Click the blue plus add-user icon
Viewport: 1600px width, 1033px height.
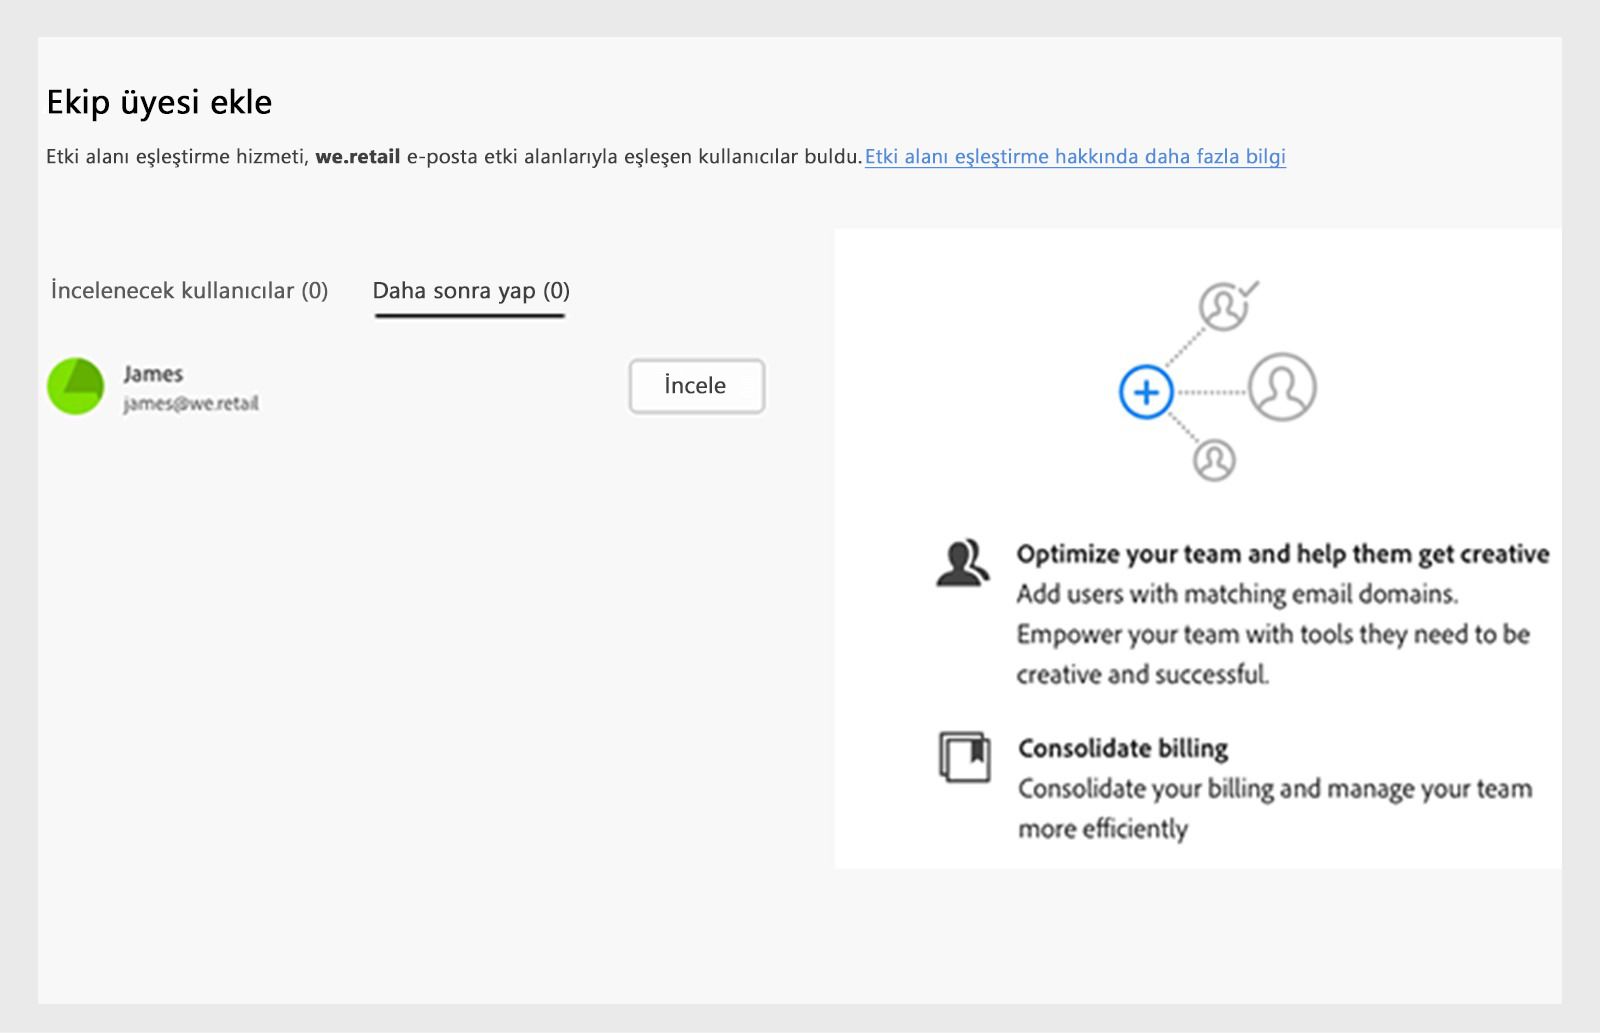click(1146, 392)
